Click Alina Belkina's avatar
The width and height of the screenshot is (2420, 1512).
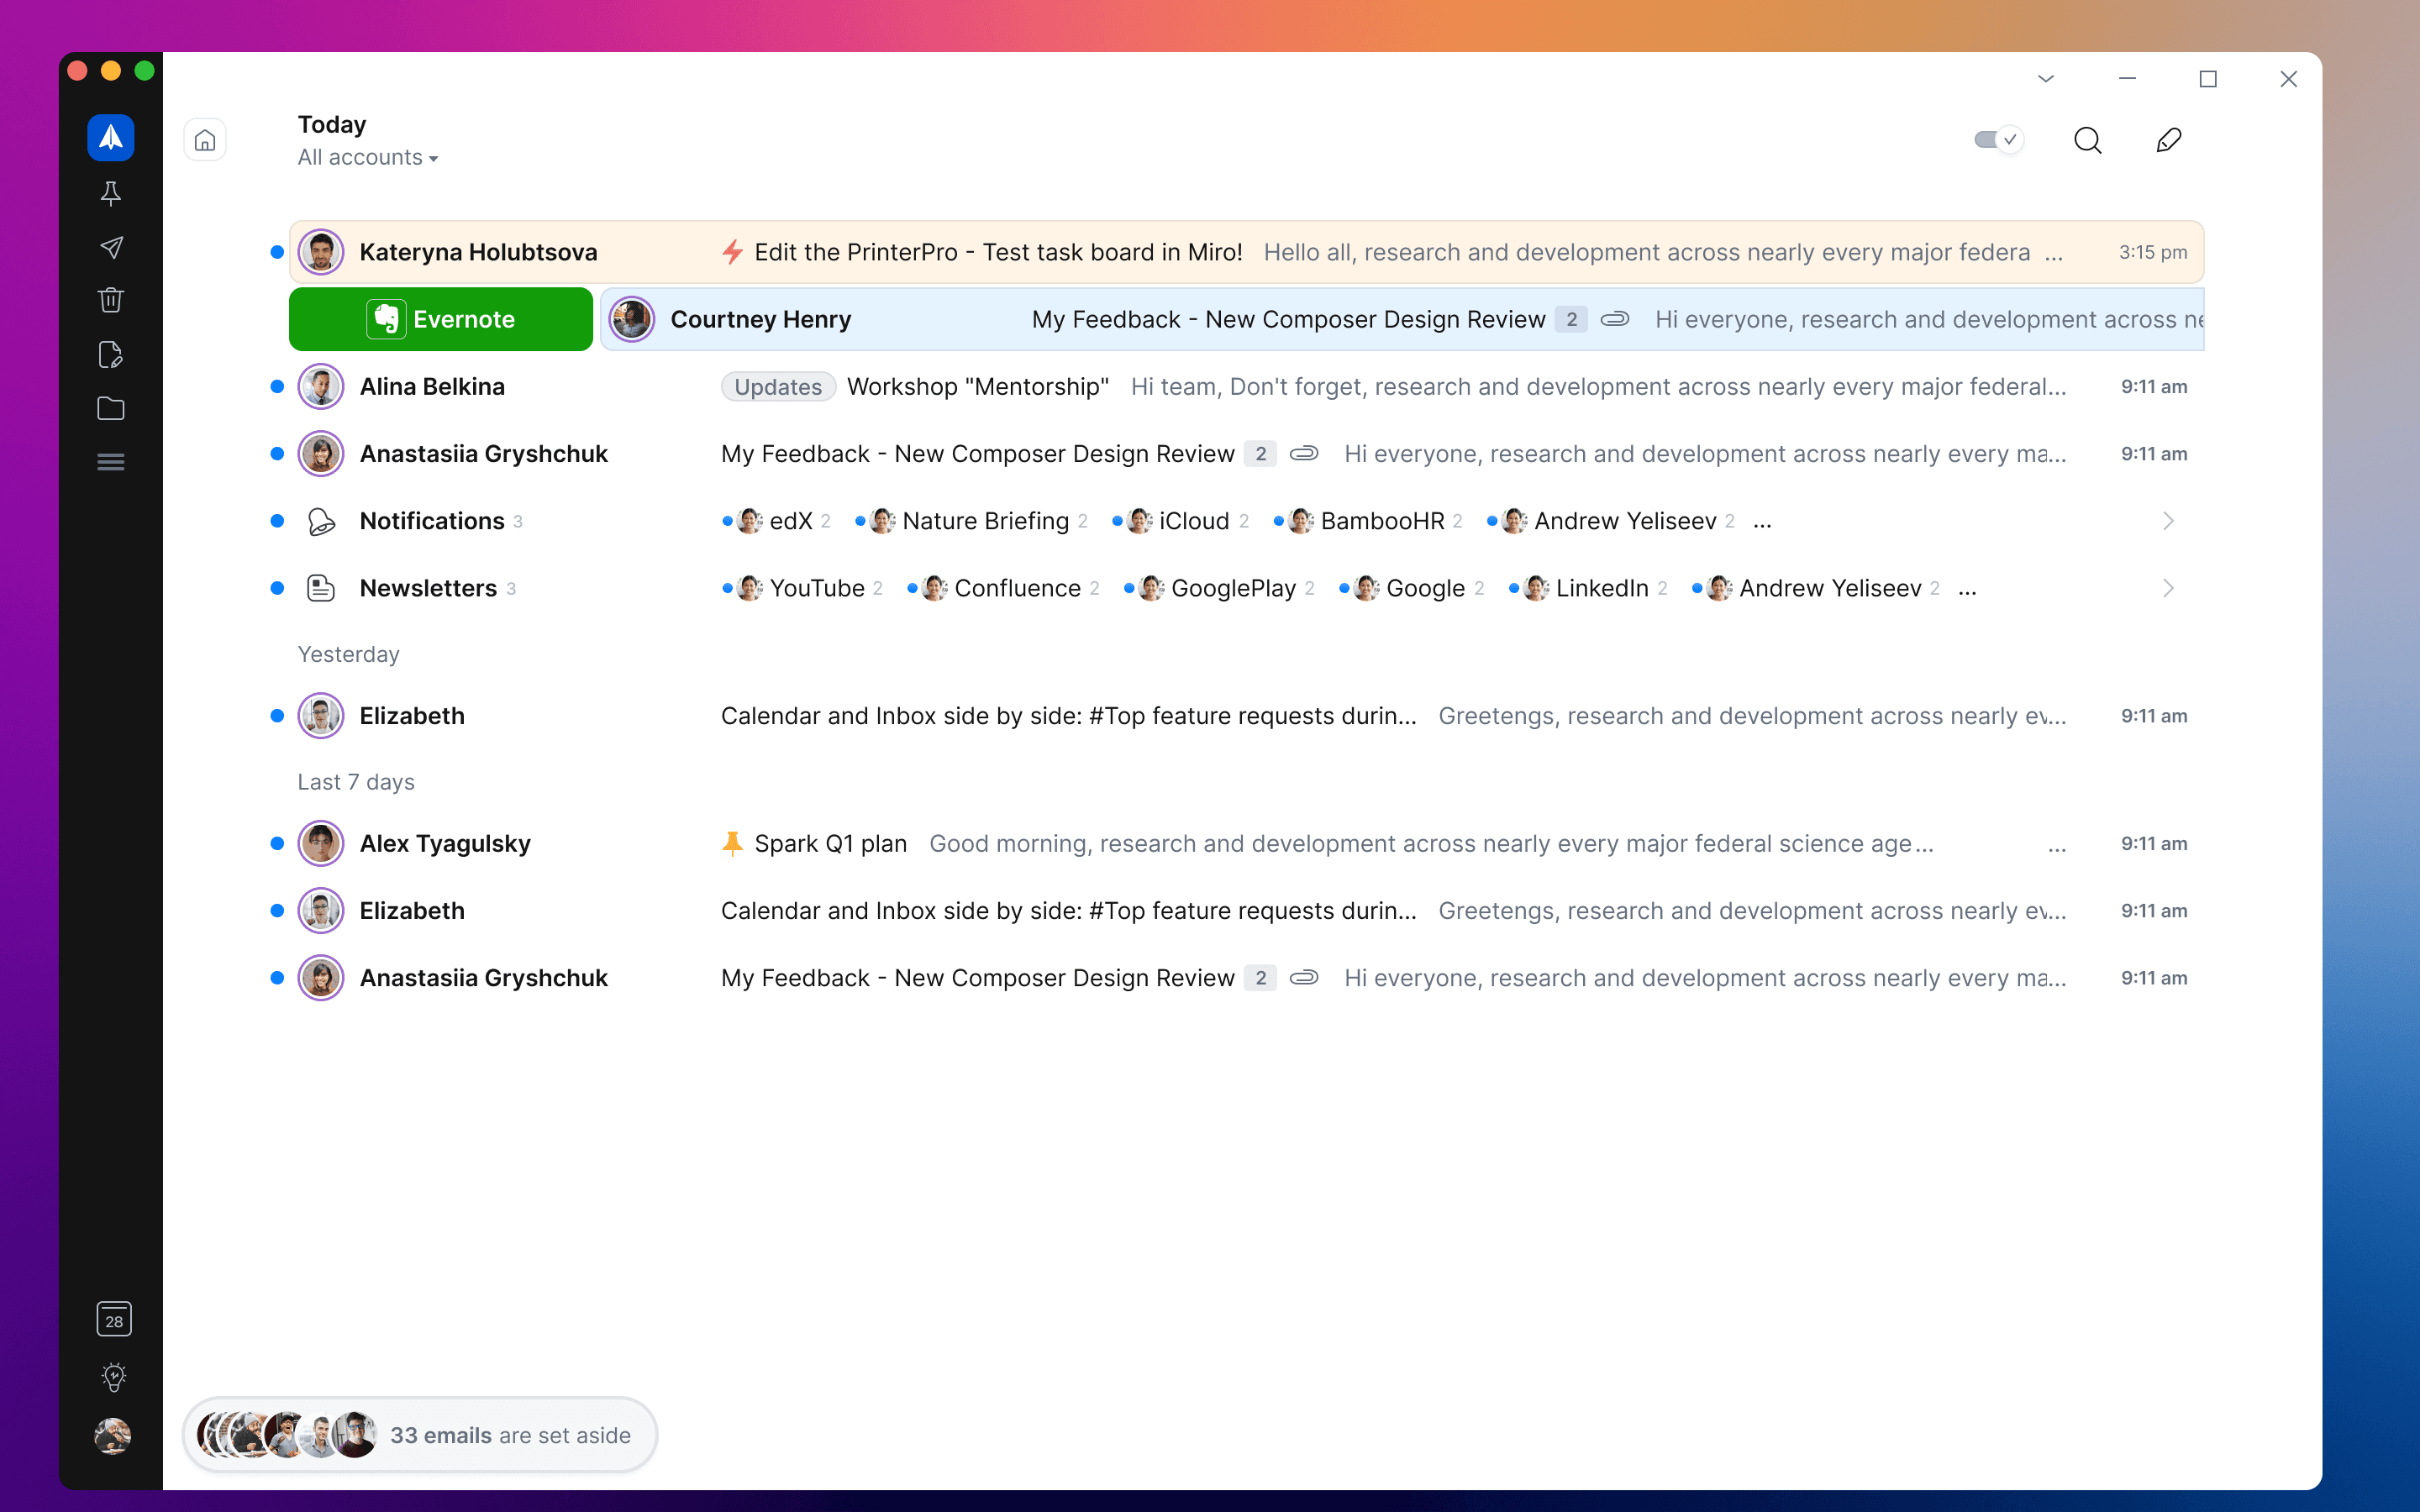(321, 387)
